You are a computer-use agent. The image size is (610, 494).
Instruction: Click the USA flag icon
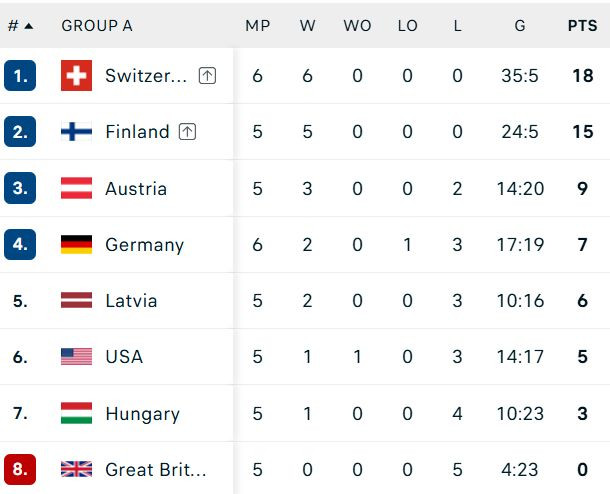pos(77,356)
